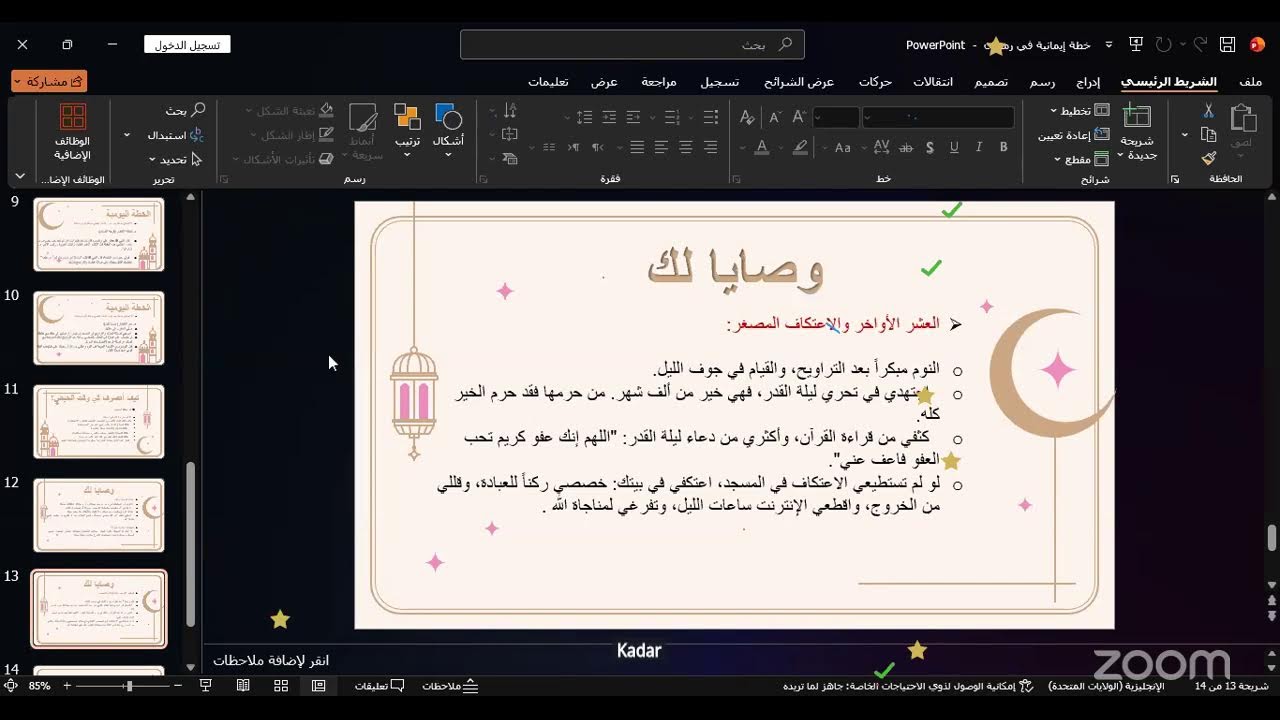This screenshot has width=1280, height=720.
Task: Toggle Notes (ملاحظات) pane in status bar
Action: (x=450, y=686)
